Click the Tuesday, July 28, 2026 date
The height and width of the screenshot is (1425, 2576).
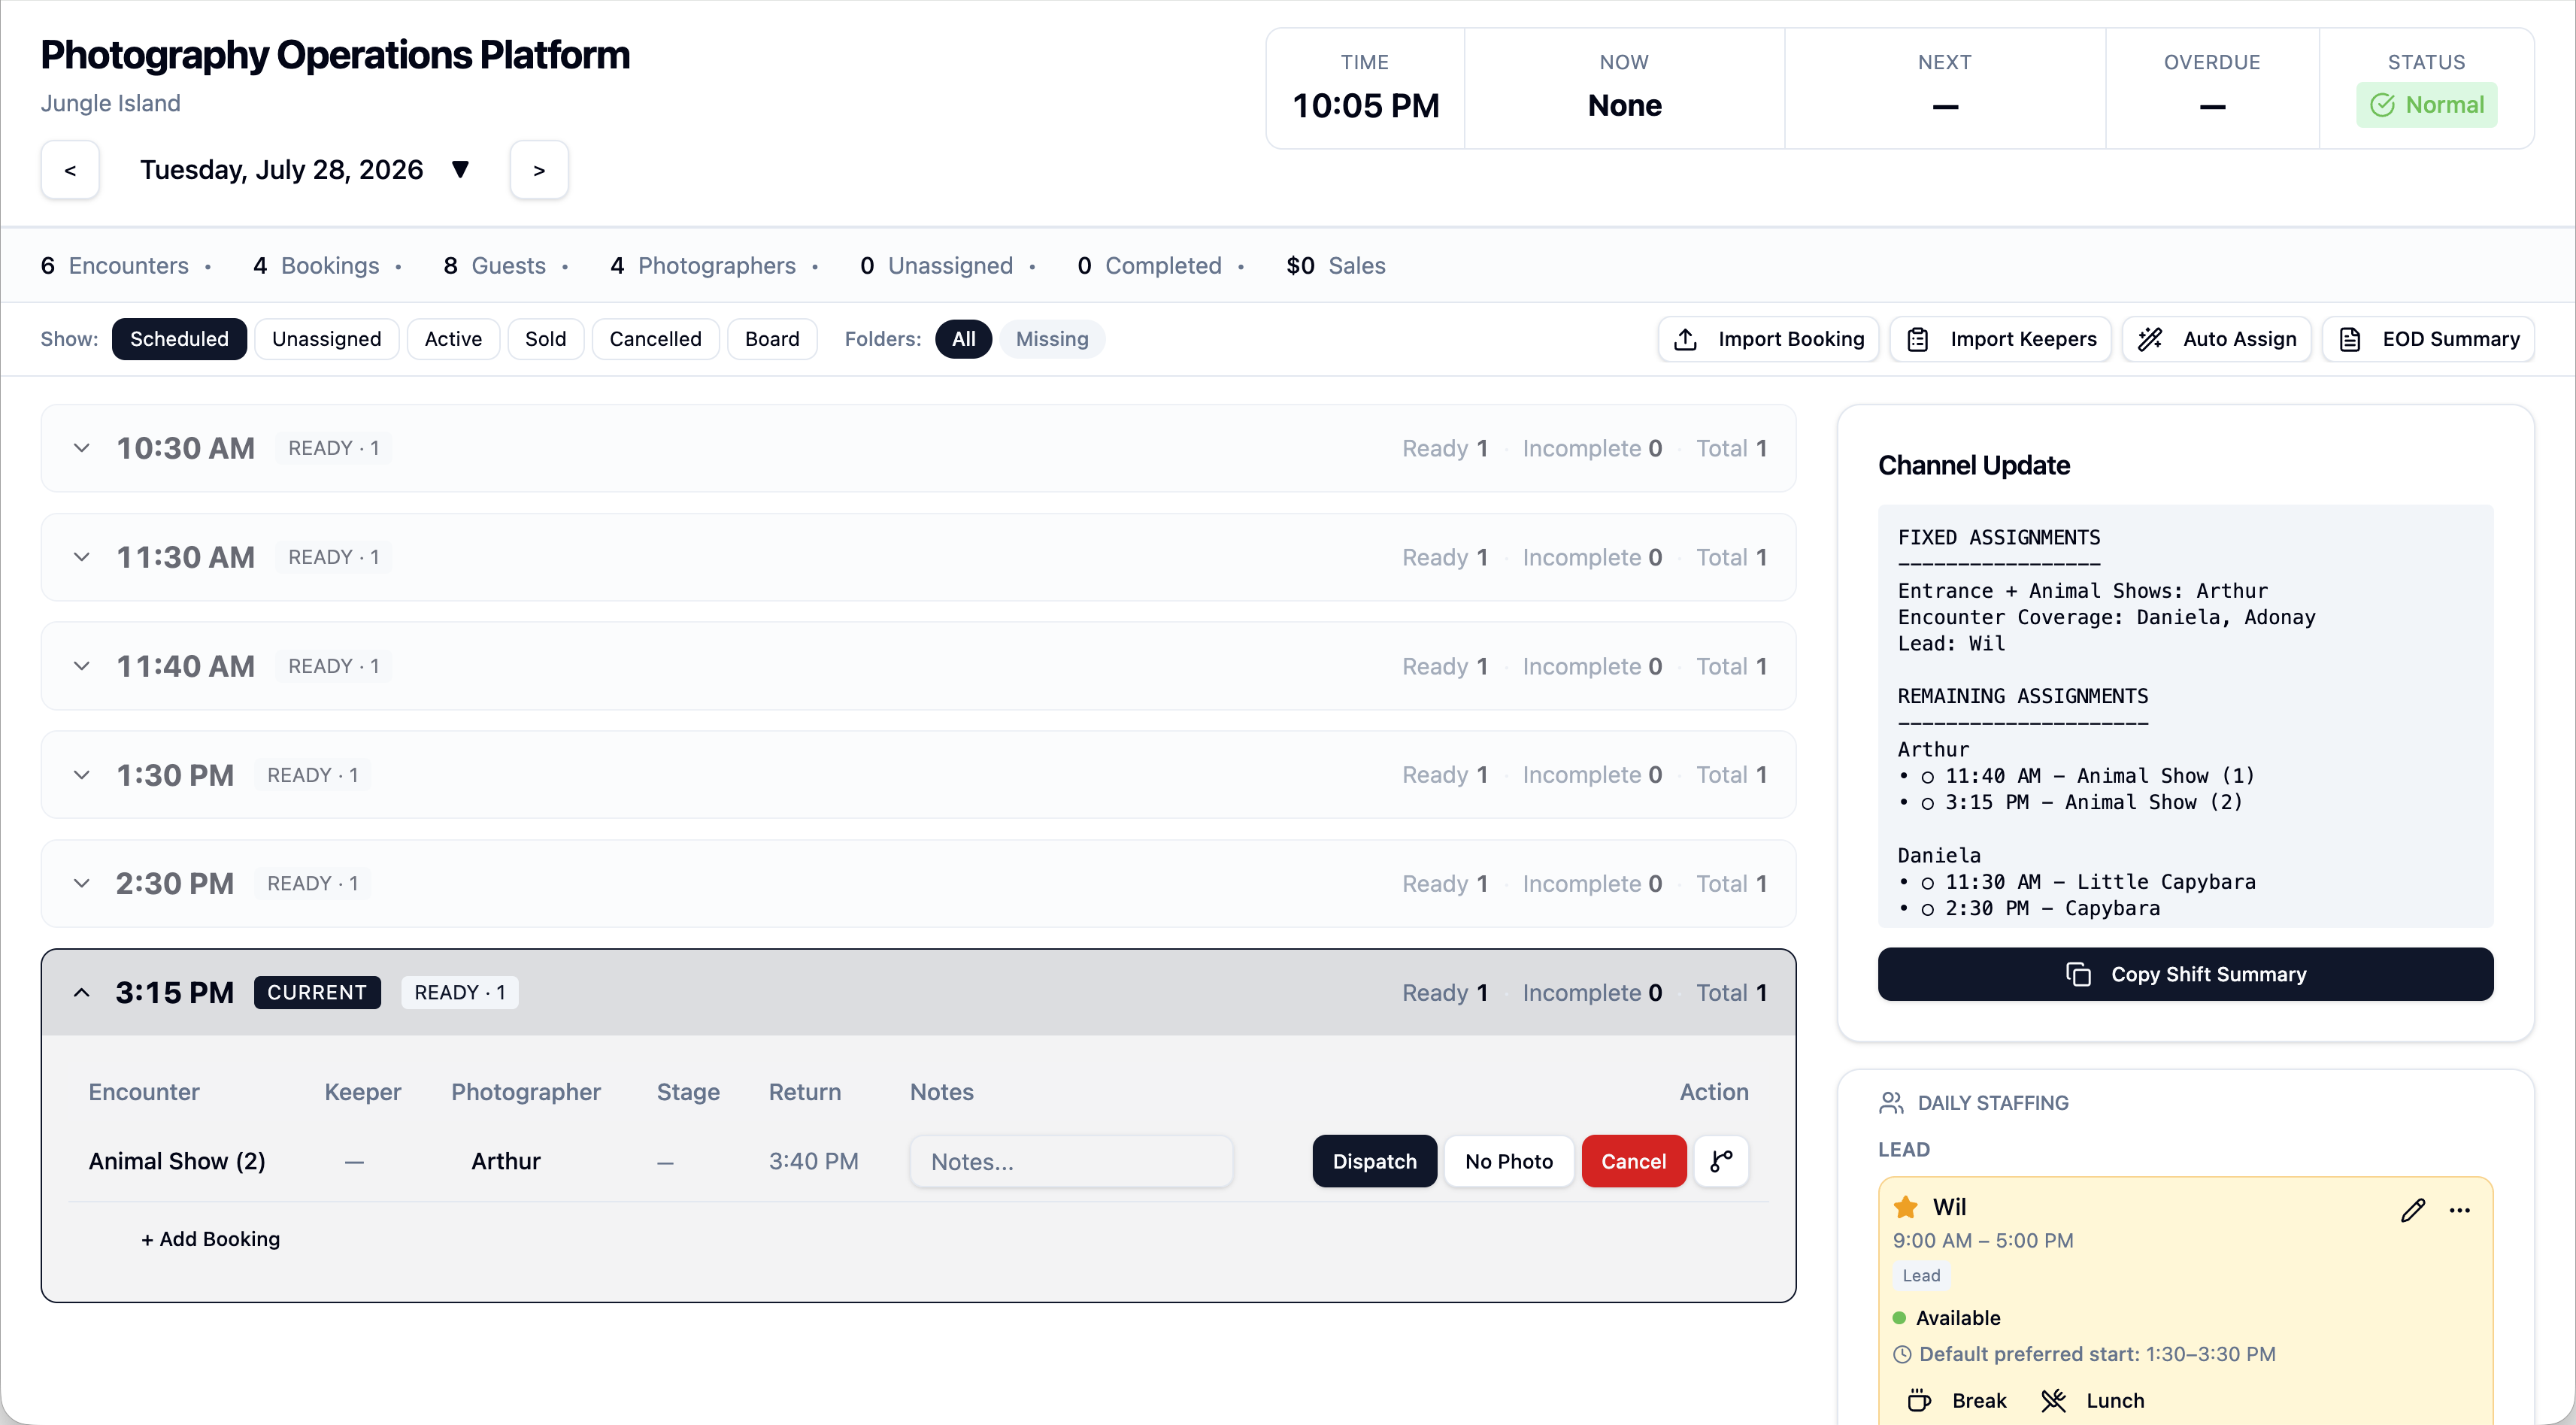281,170
